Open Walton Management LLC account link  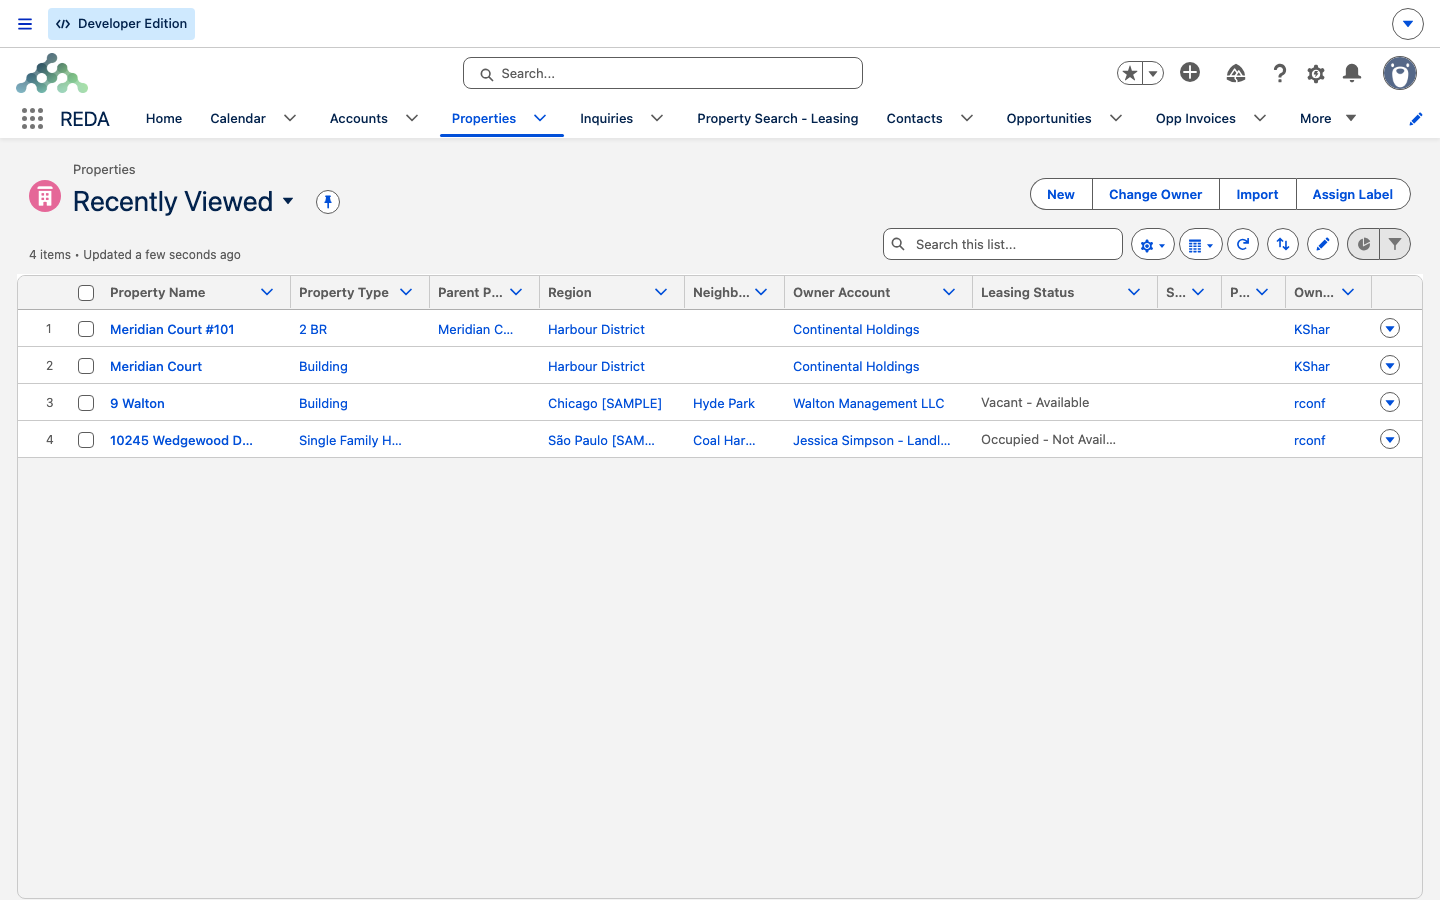coord(868,403)
